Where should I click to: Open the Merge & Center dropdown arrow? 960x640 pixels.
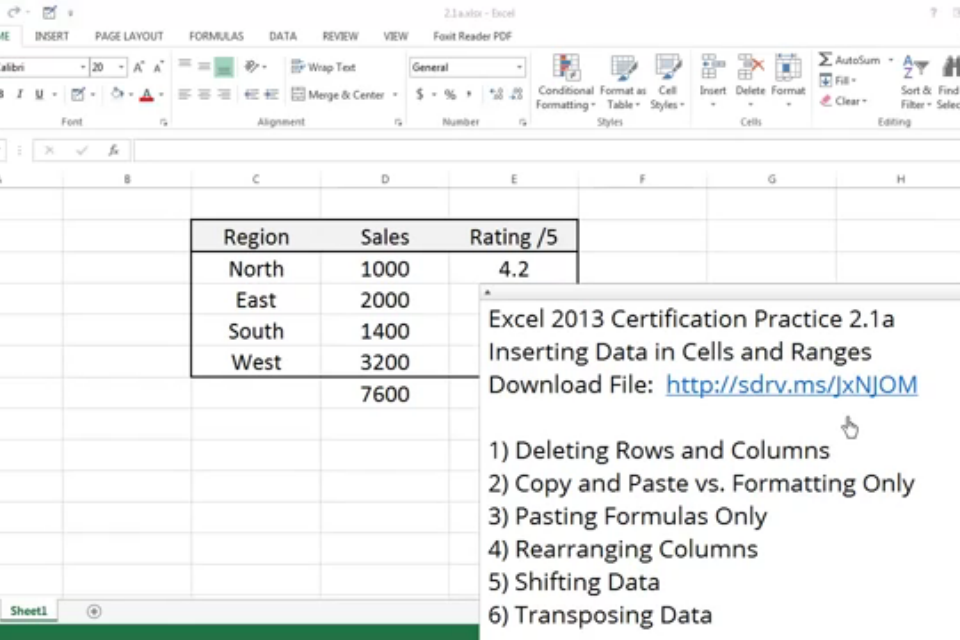[395, 94]
